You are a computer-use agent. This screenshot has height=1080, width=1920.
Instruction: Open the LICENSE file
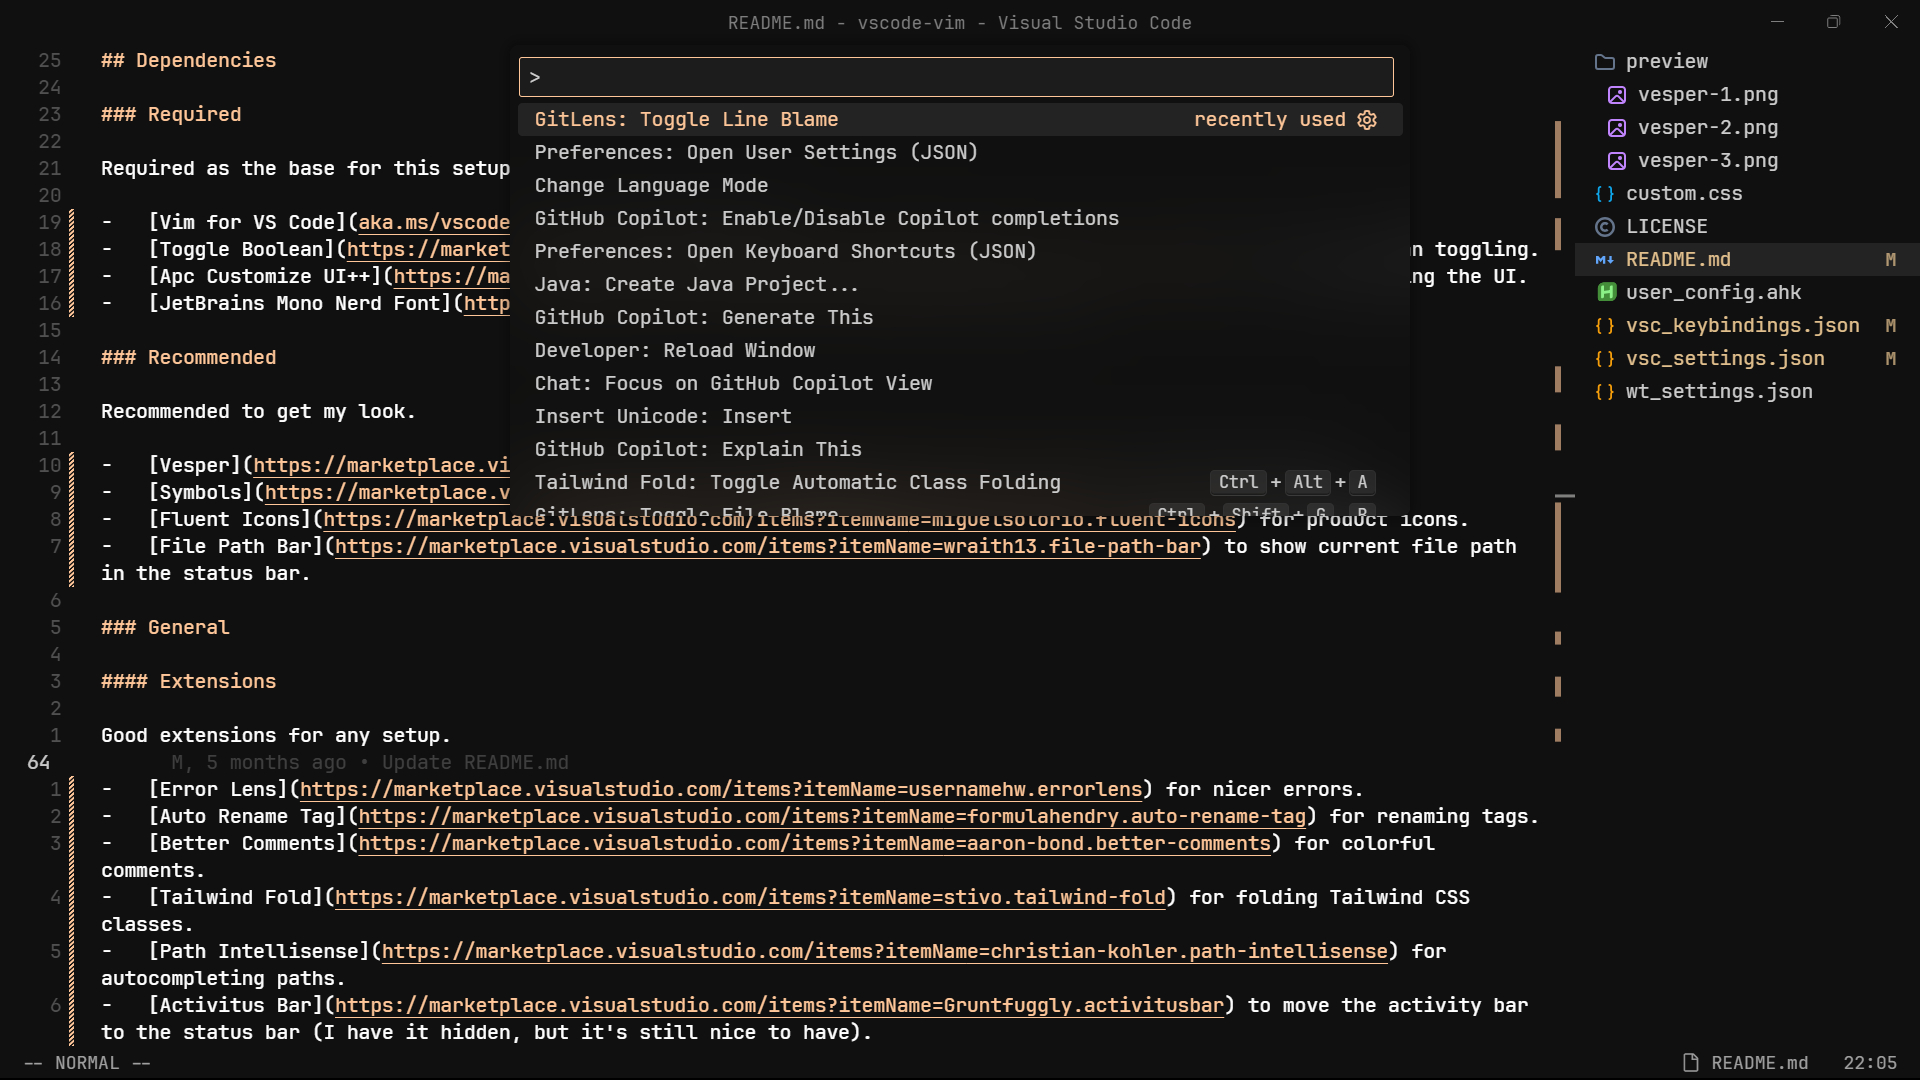(1748, 227)
